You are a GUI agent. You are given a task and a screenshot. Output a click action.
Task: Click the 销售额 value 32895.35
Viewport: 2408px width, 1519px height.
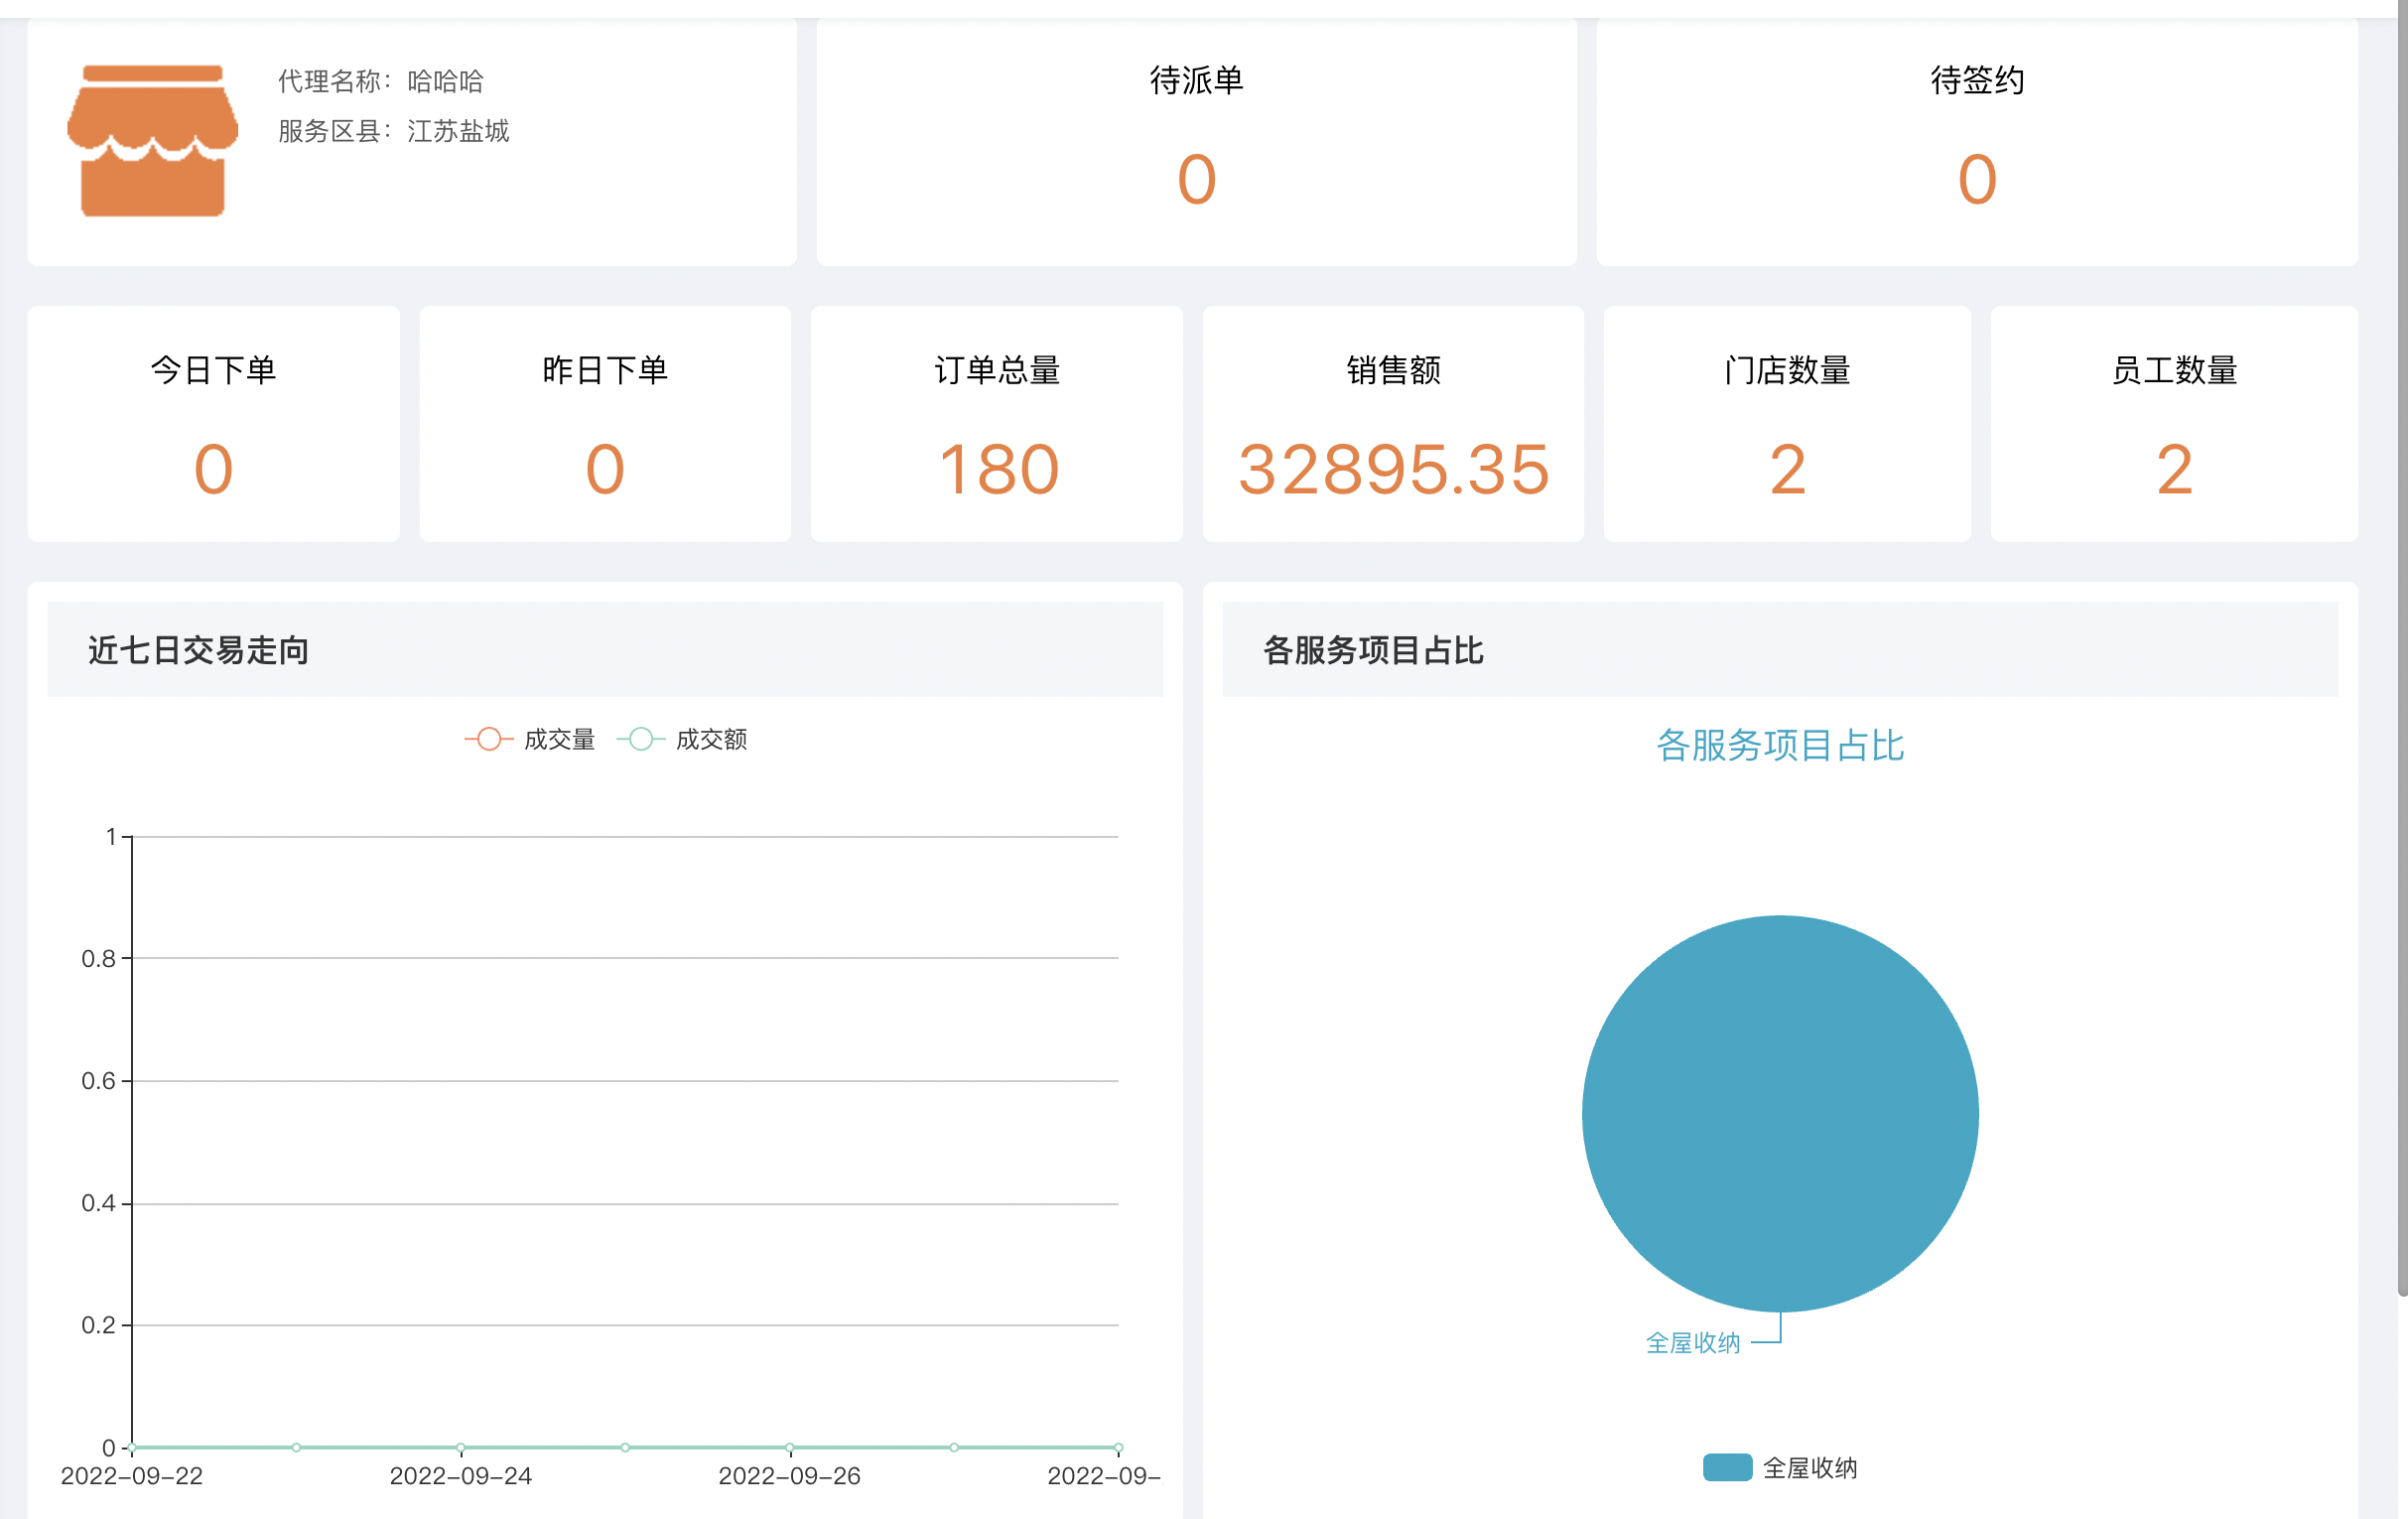click(x=1393, y=469)
